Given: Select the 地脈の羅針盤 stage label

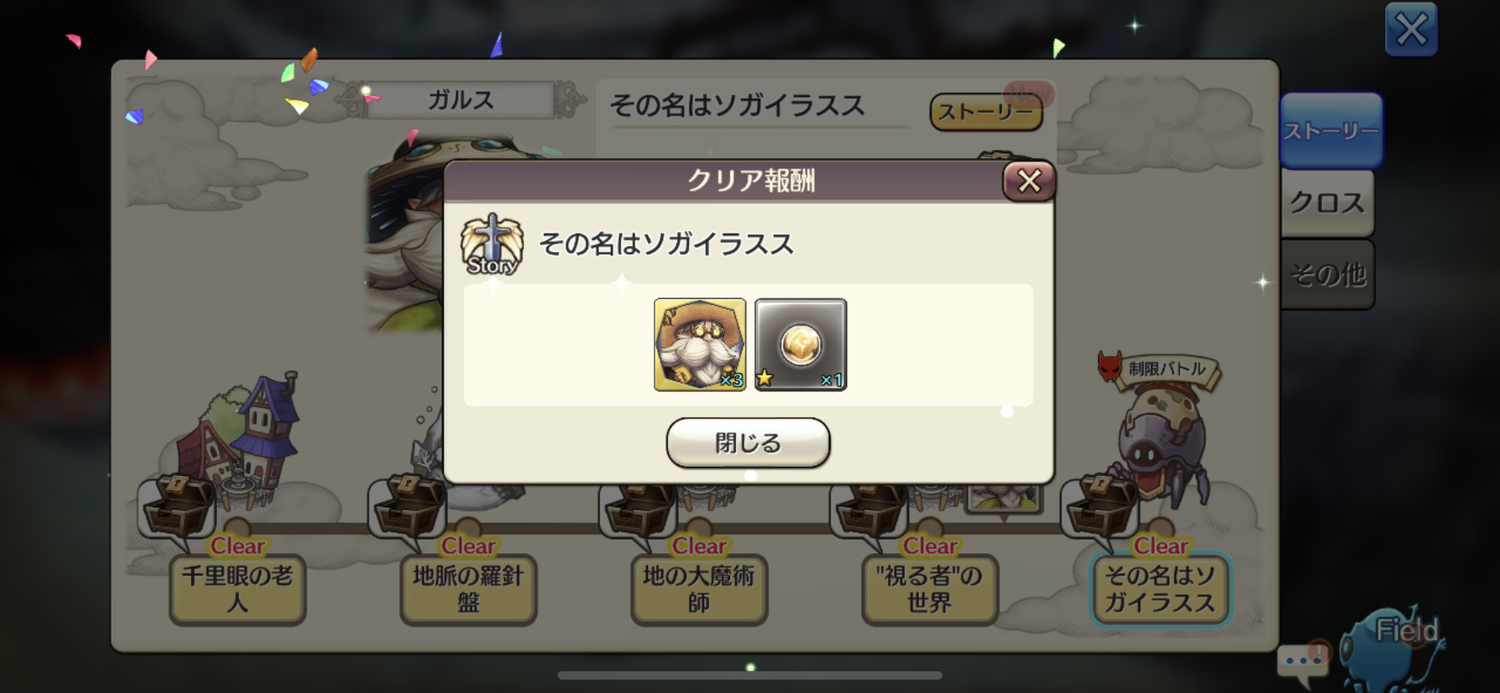Looking at the screenshot, I should 468,589.
